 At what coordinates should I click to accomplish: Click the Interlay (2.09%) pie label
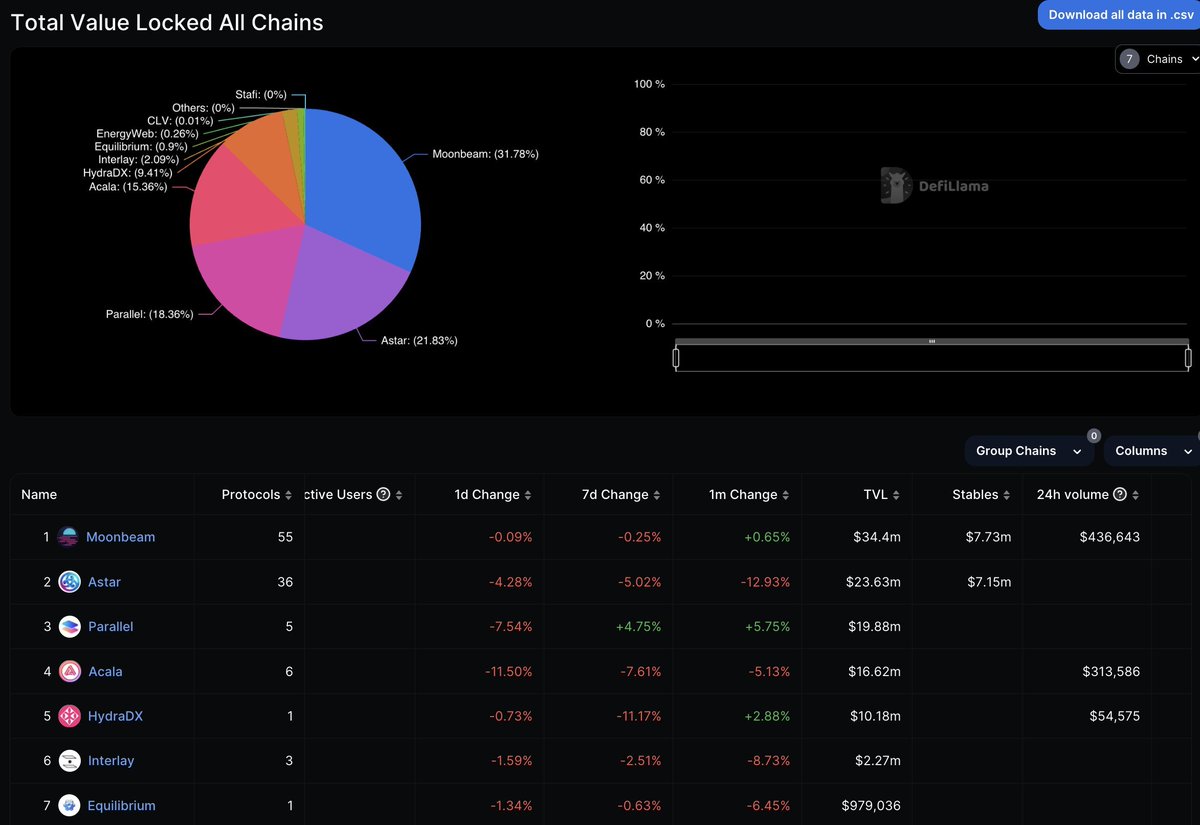[x=139, y=159]
